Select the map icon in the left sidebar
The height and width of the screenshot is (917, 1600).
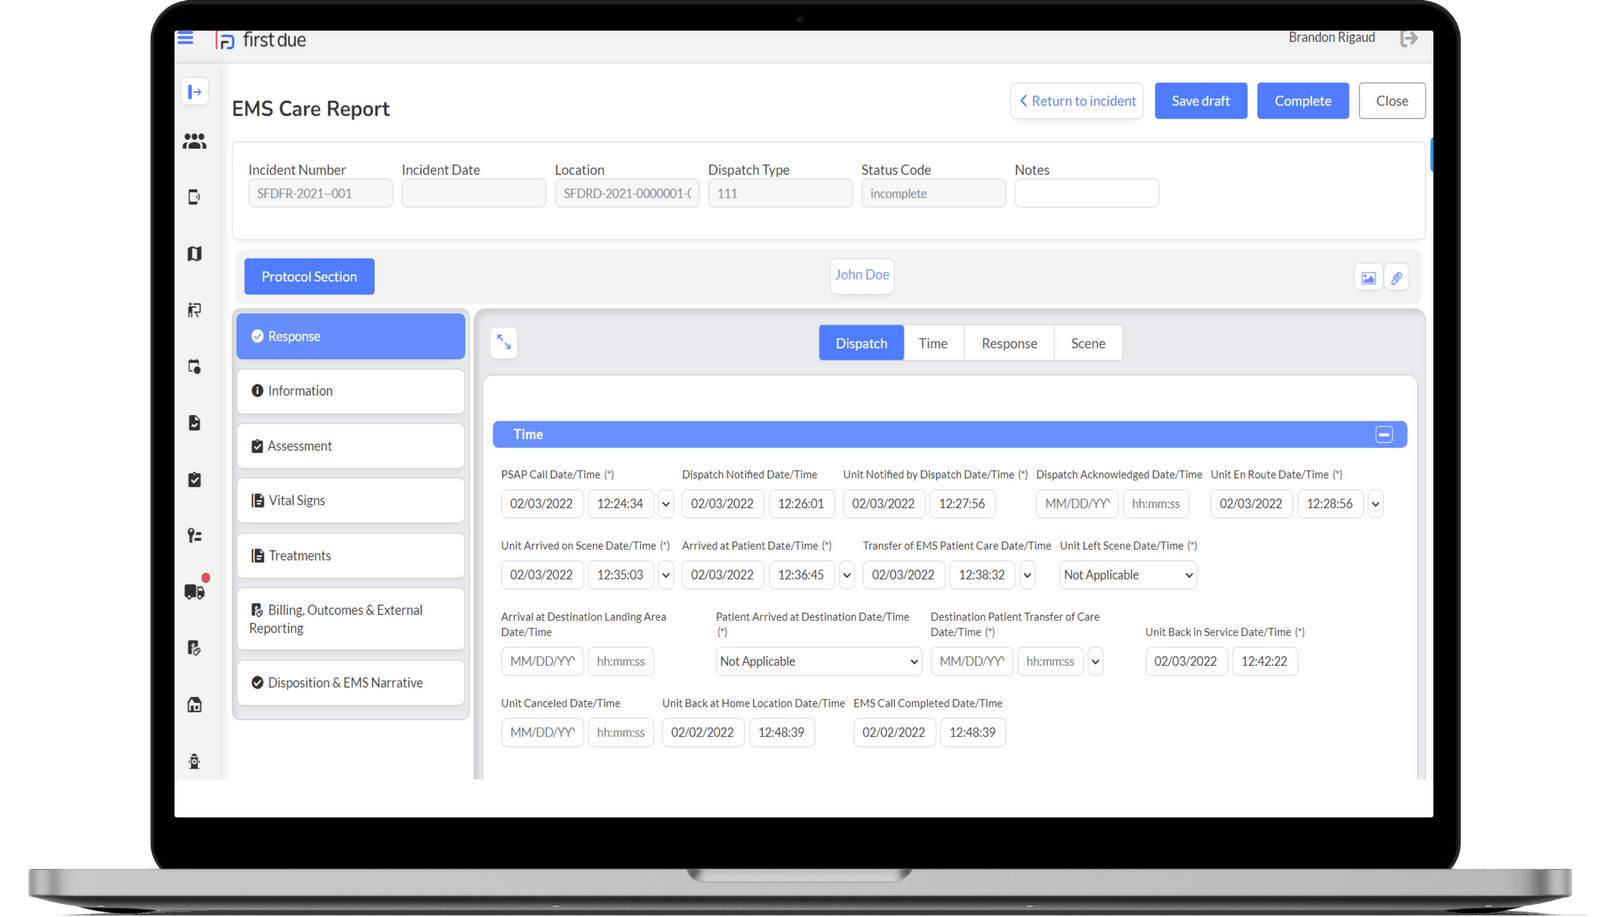pyautogui.click(x=195, y=253)
